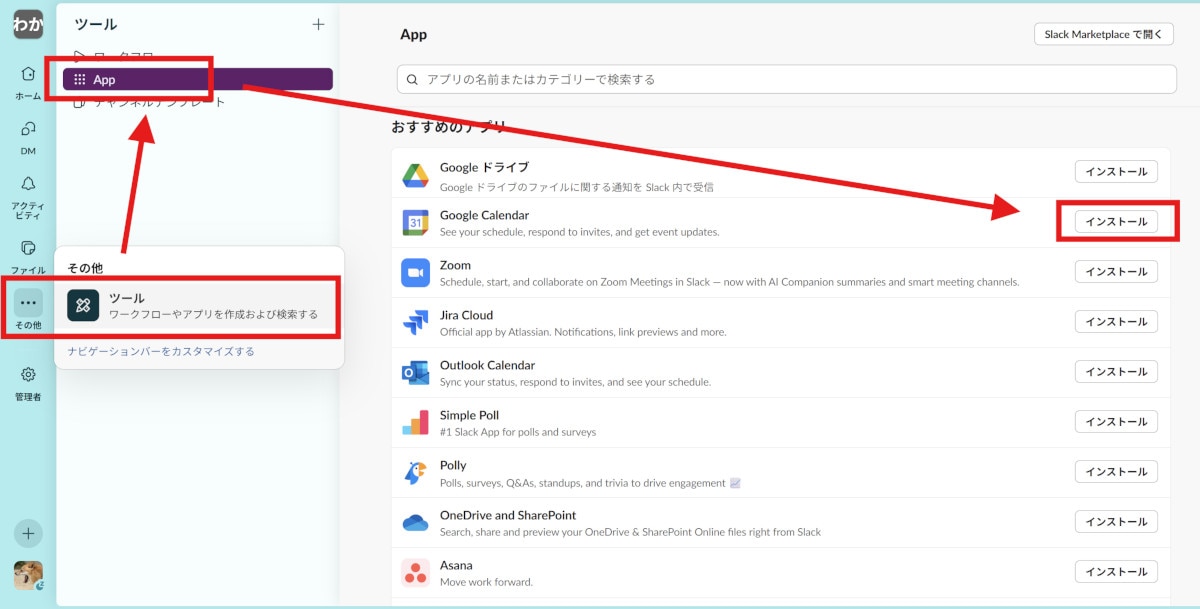Click the workspace icon at top left
1200x609 pixels.
[28, 24]
